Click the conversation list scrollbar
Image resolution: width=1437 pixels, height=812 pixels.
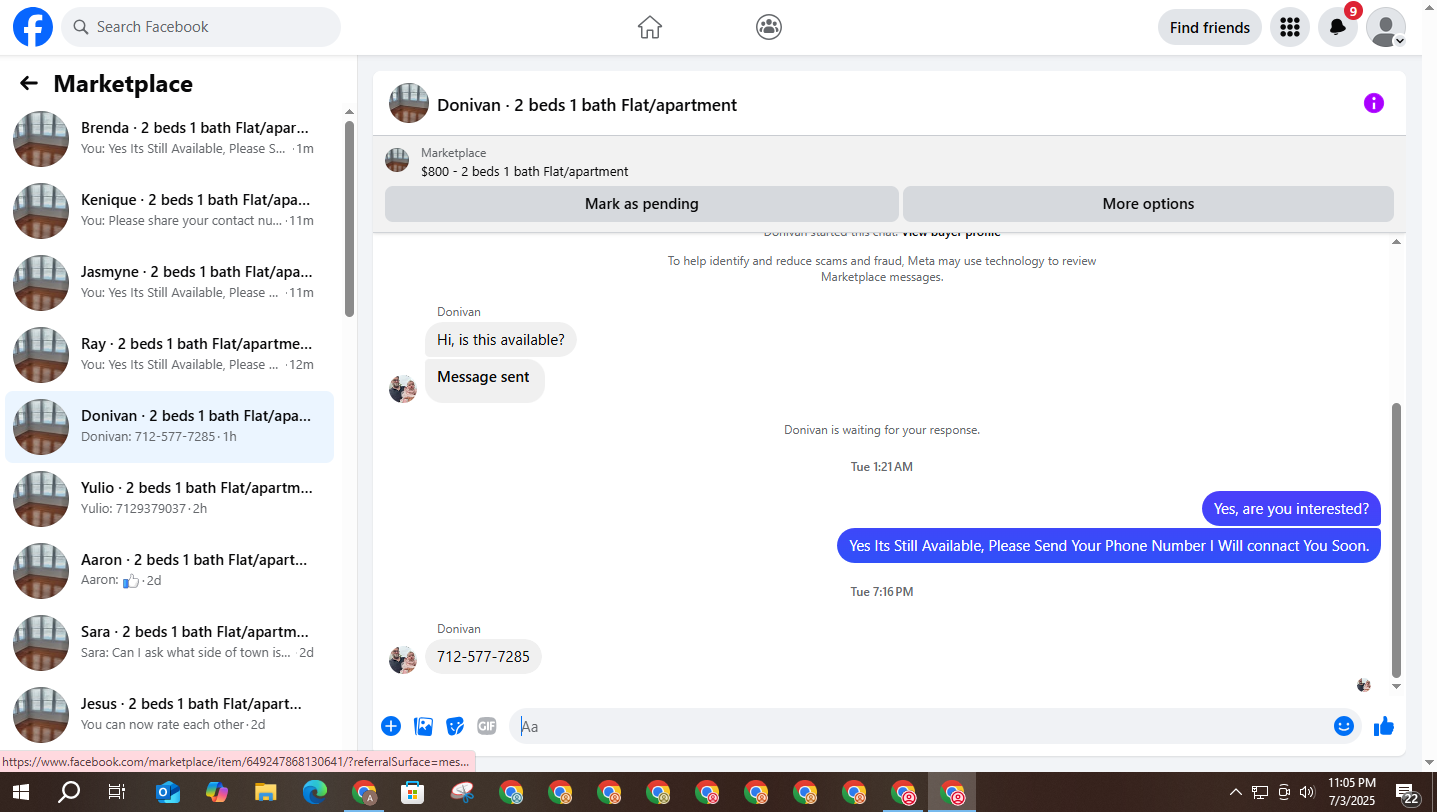coord(349,218)
